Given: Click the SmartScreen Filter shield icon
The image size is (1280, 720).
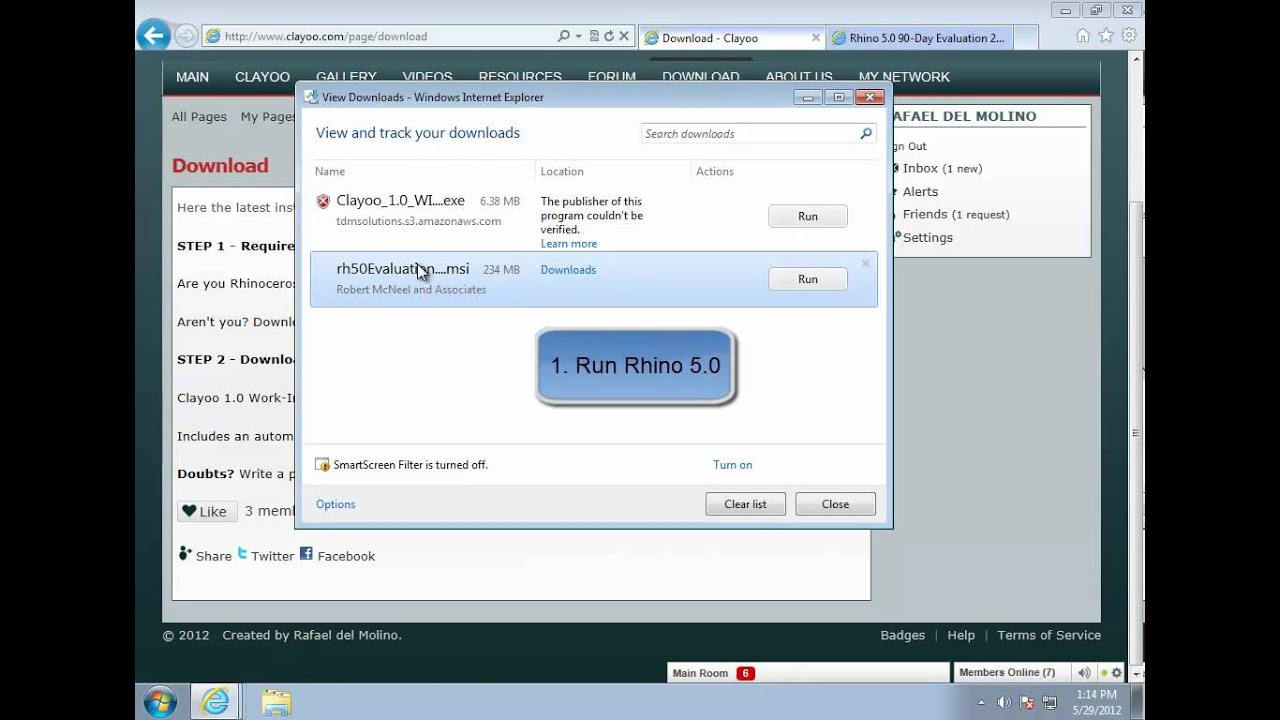Looking at the screenshot, I should (x=322, y=465).
